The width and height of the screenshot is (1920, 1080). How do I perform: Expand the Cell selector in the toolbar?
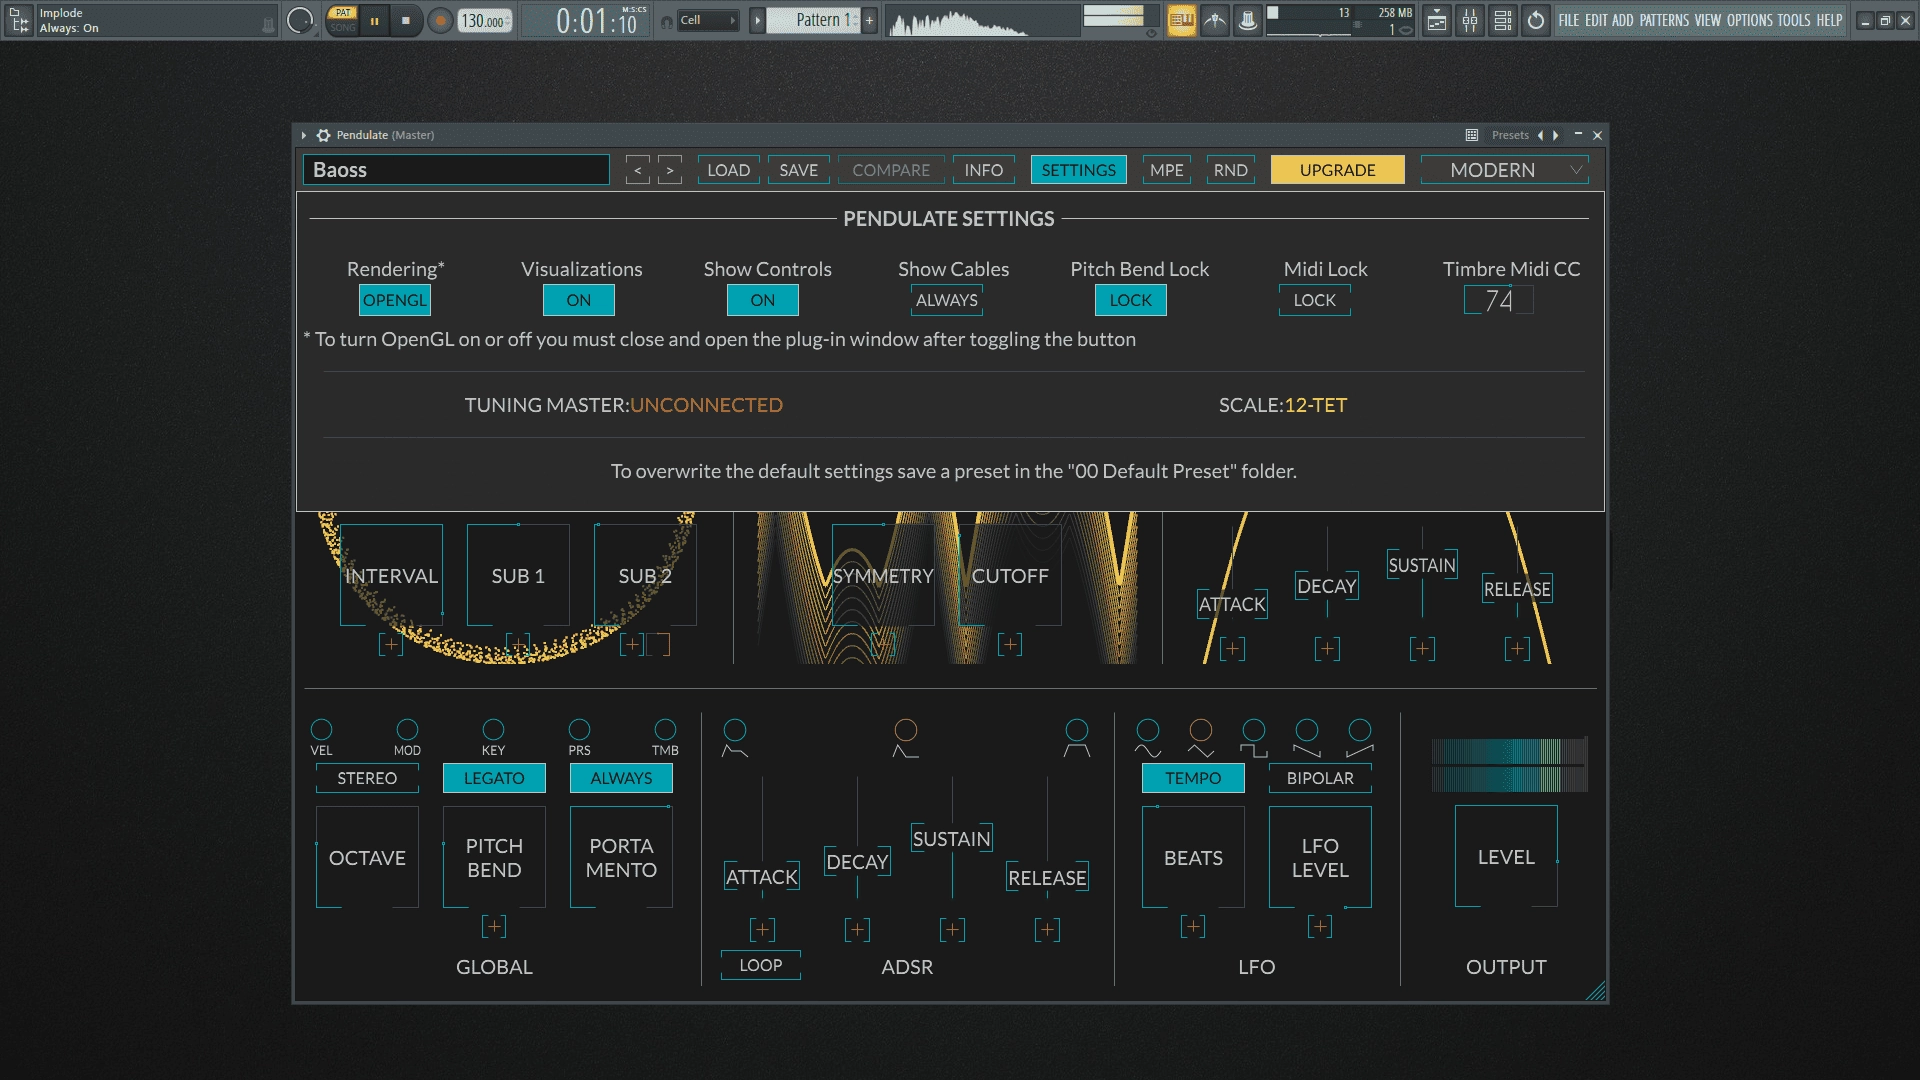point(733,19)
